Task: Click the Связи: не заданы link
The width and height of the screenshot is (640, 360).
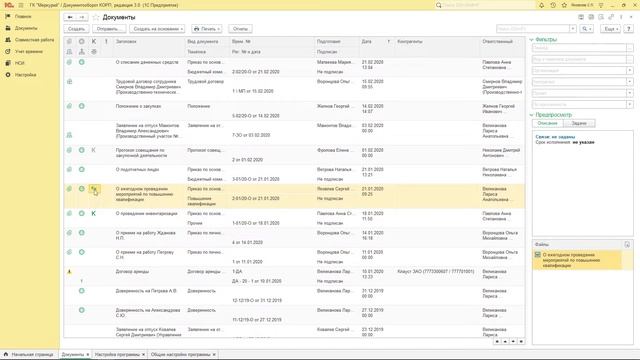Action: (x=555, y=137)
